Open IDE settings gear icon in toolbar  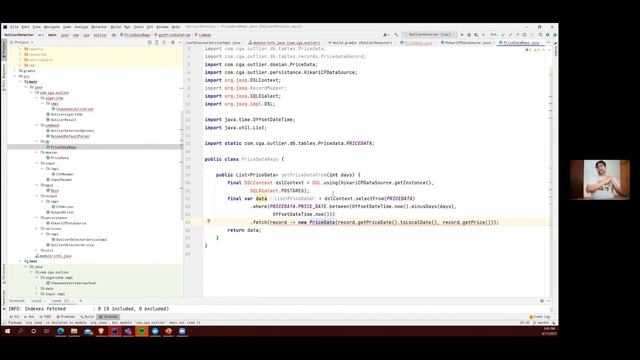click(x=548, y=35)
